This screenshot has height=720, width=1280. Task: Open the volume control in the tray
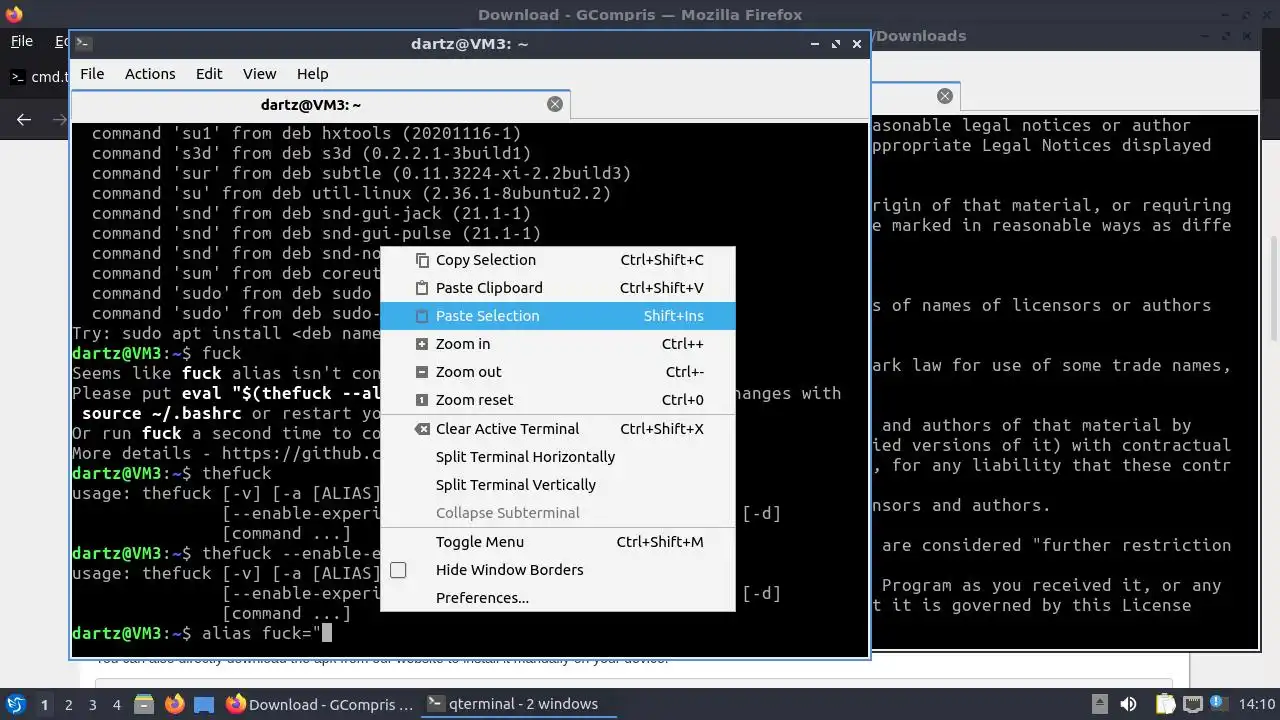click(1129, 704)
